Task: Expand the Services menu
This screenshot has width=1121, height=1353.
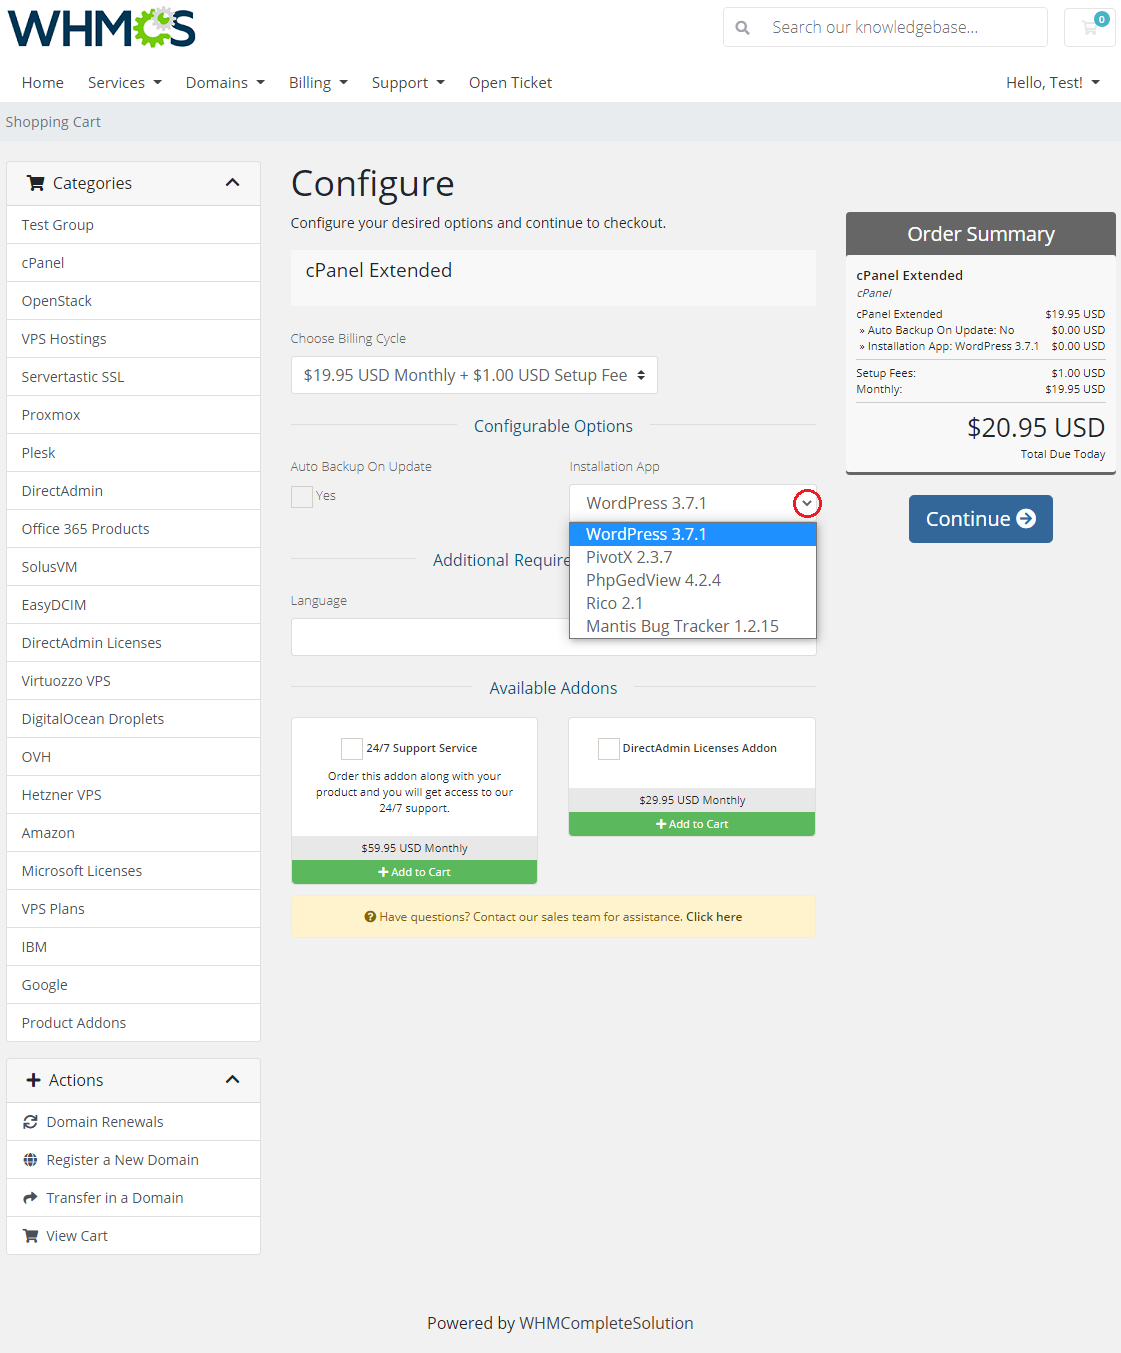Action: click(x=124, y=83)
